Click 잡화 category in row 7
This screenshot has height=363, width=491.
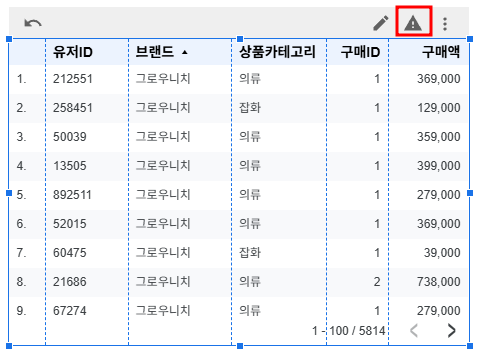[250, 253]
